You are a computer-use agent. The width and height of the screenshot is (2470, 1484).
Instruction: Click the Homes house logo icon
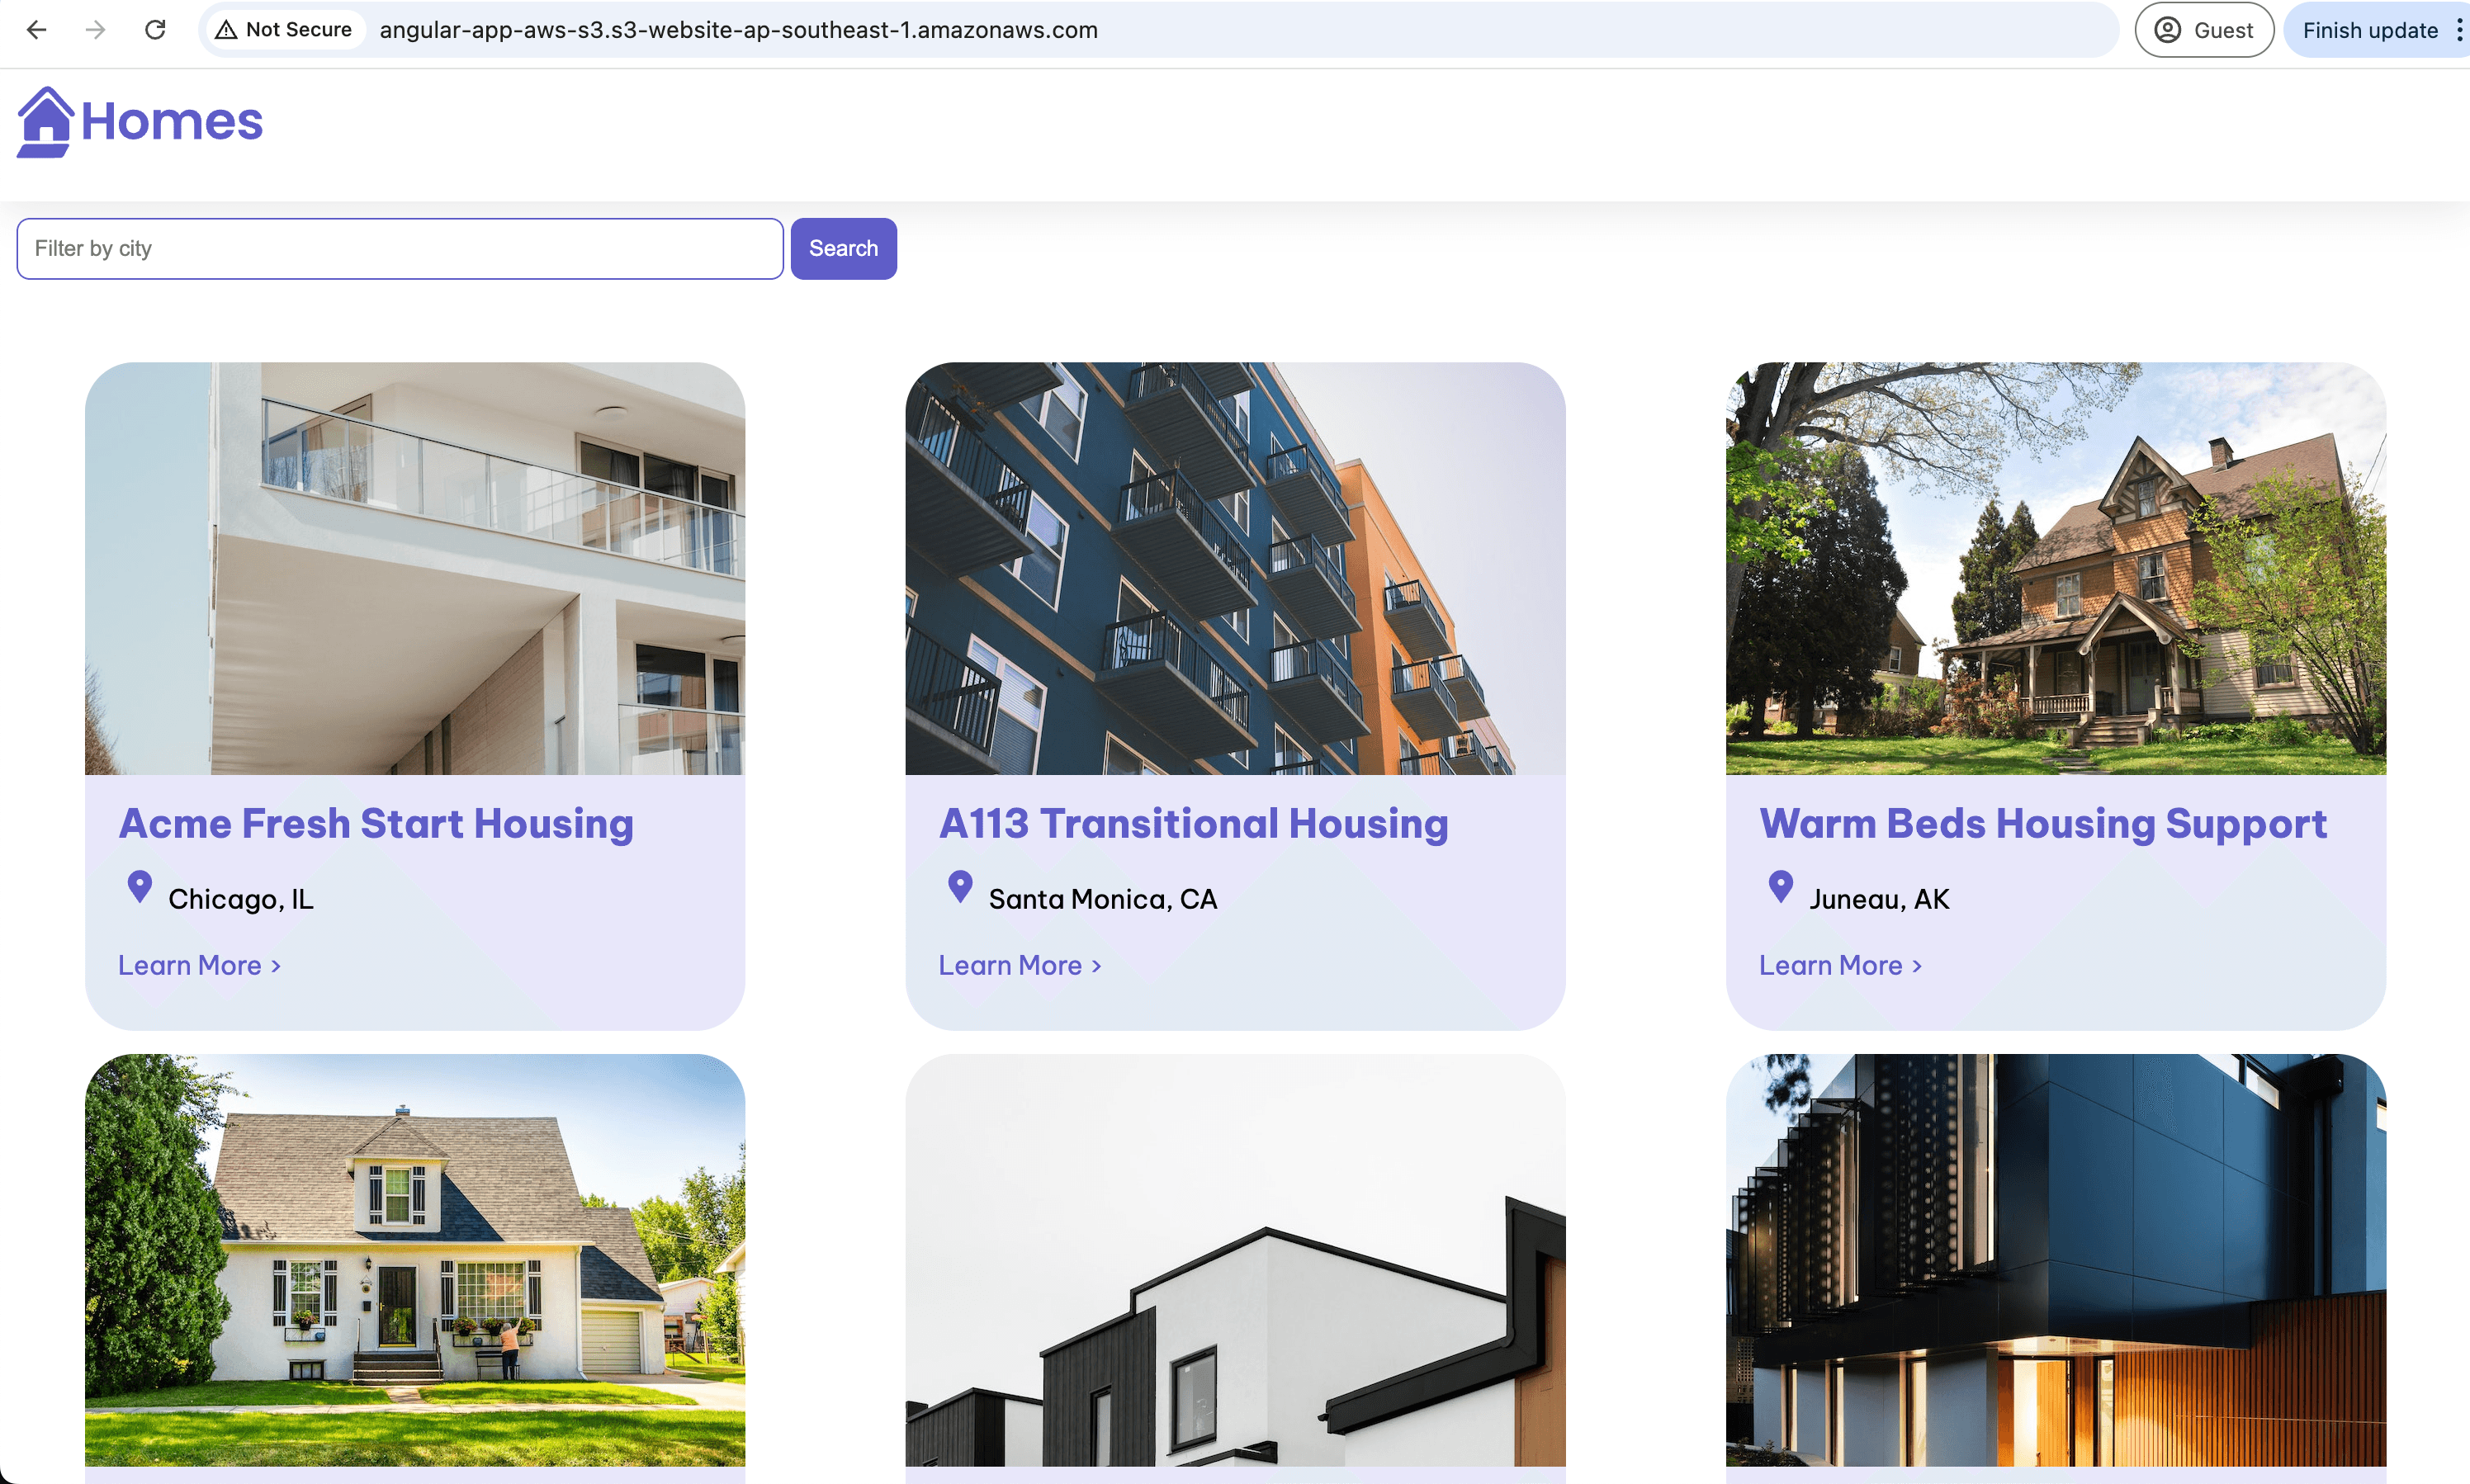45,122
